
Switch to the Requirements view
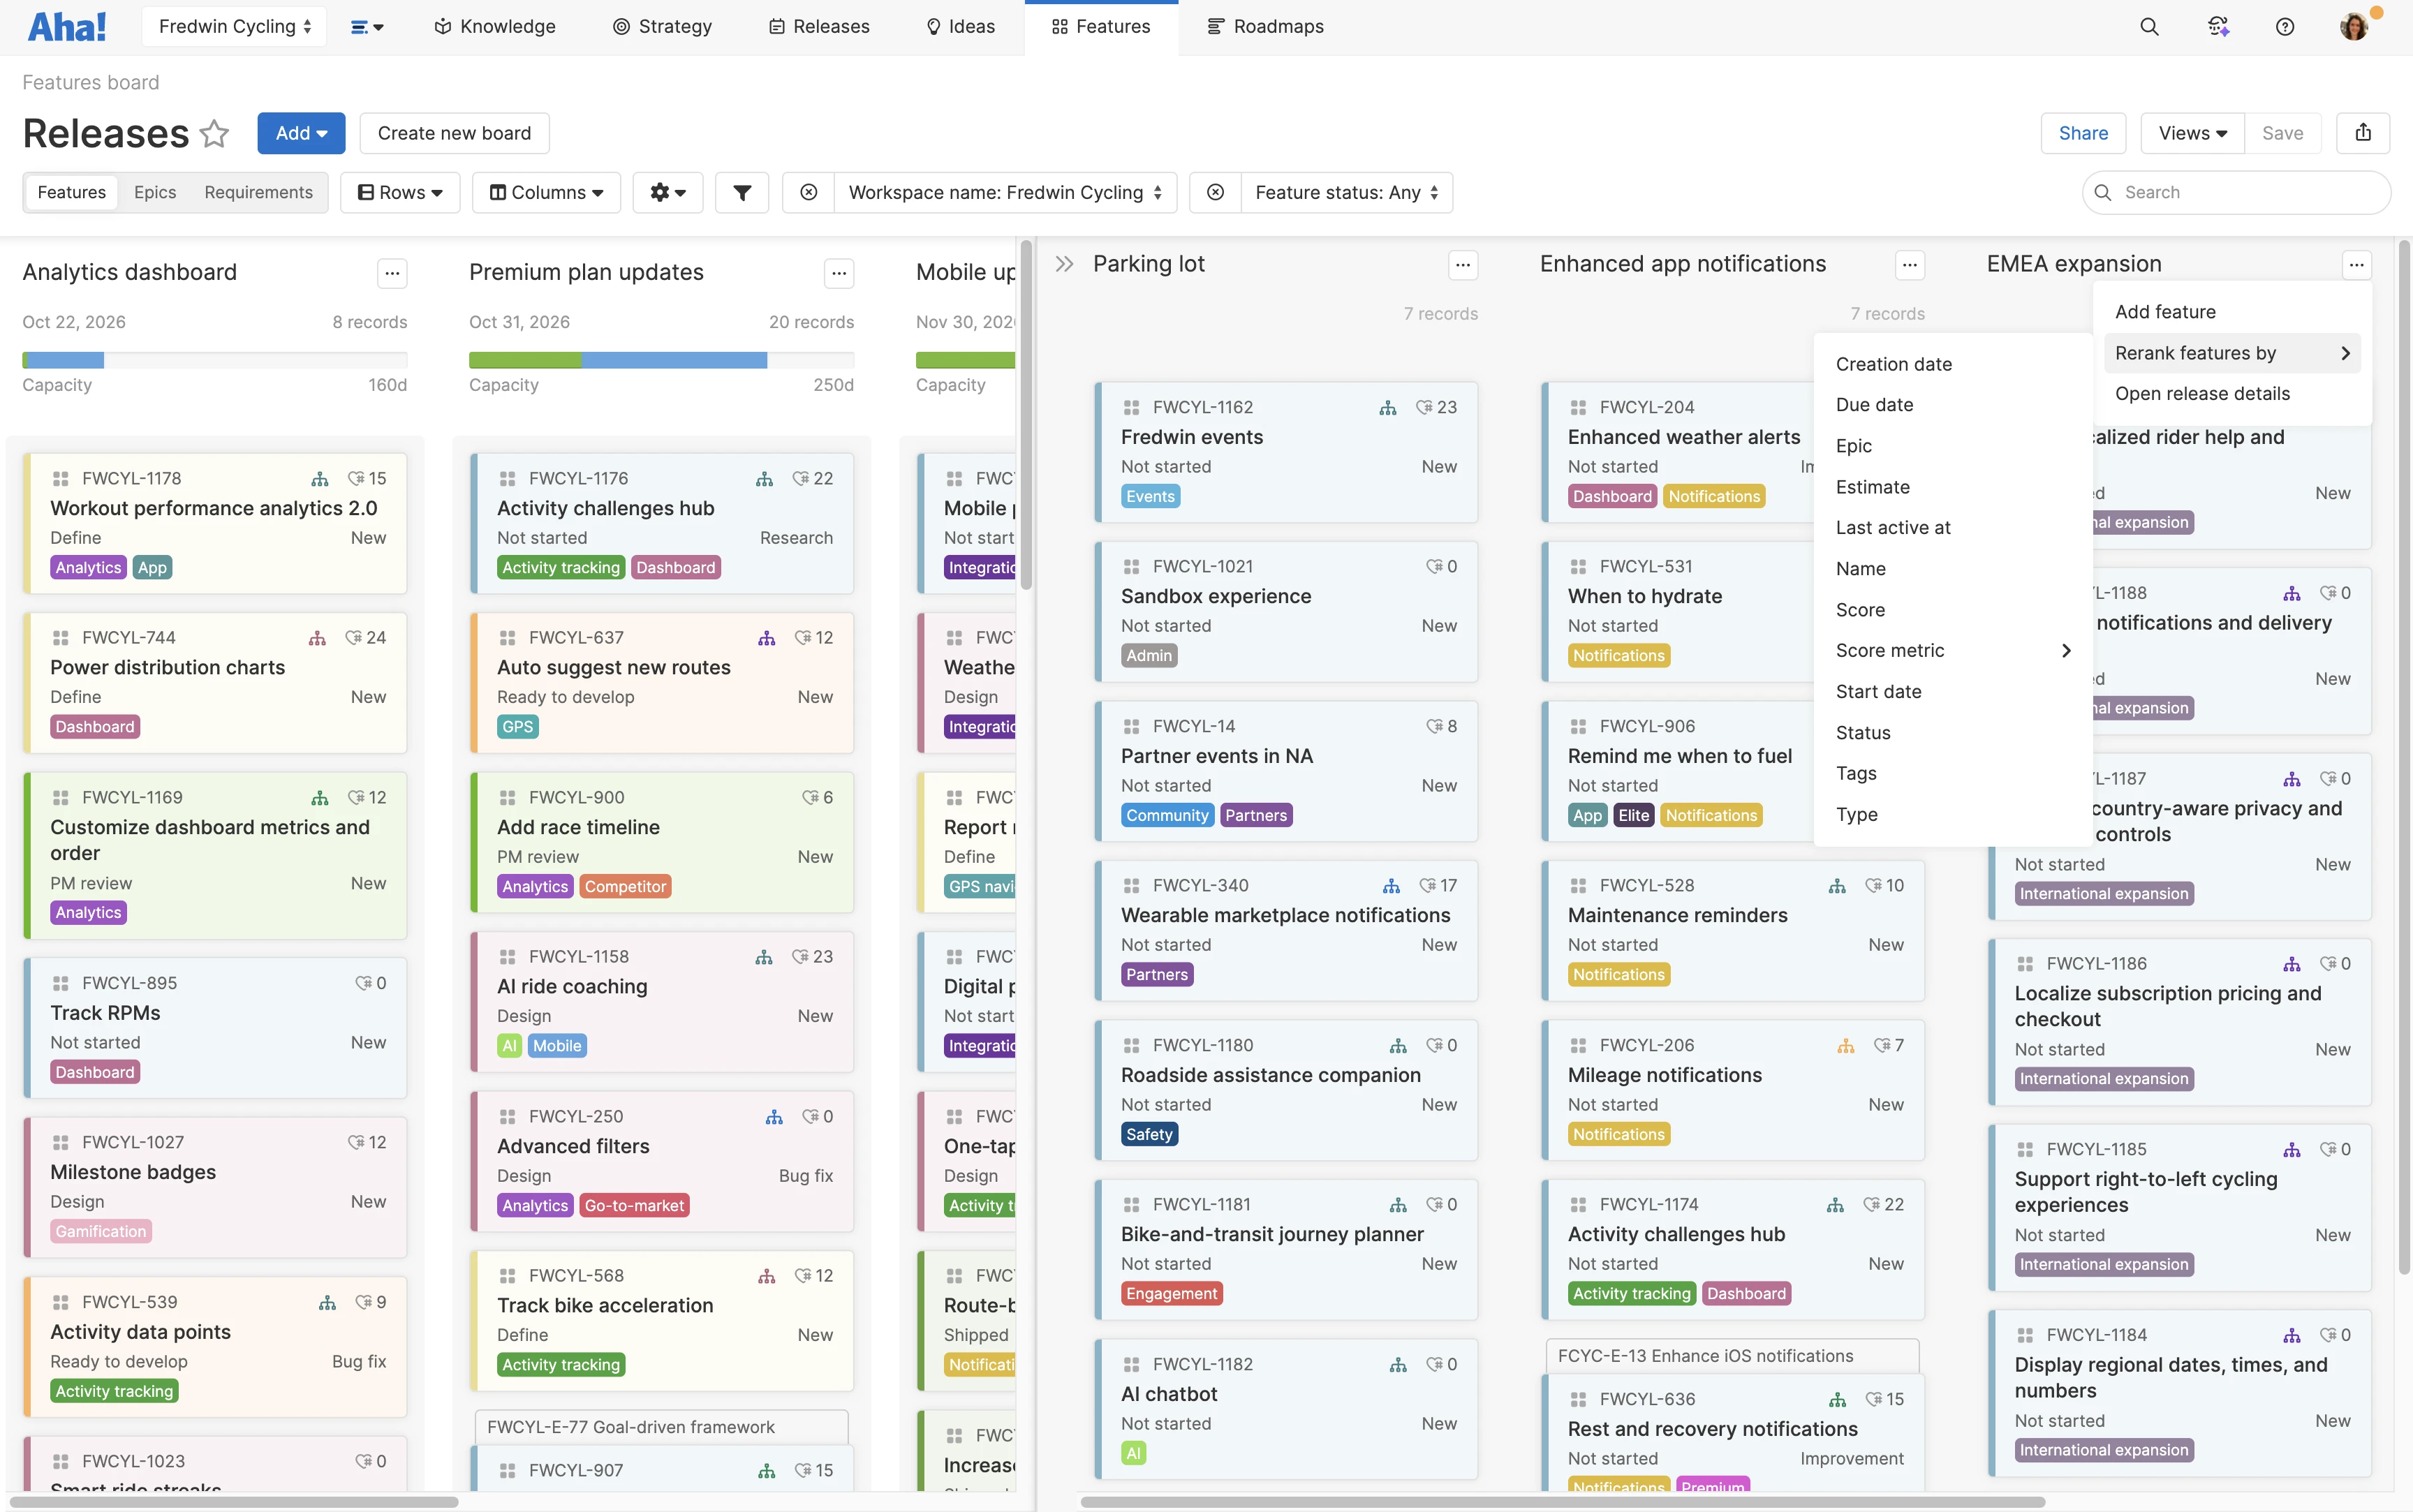[258, 192]
